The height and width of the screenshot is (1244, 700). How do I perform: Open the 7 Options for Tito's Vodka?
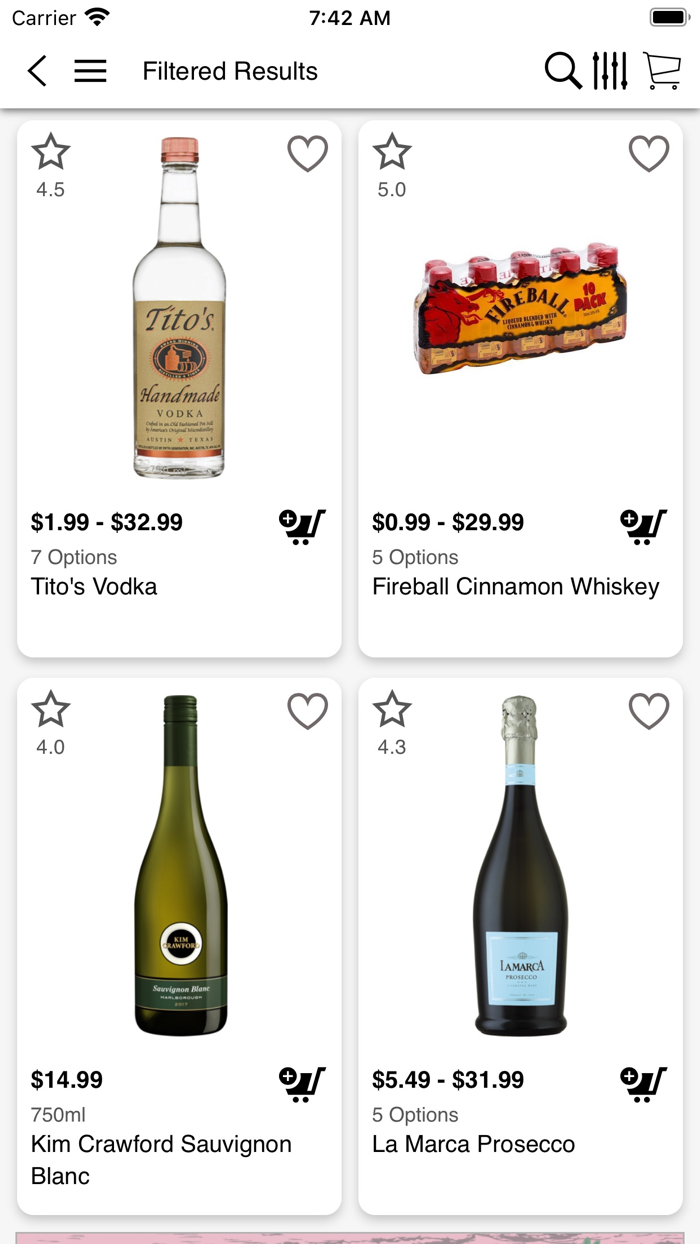click(x=64, y=558)
